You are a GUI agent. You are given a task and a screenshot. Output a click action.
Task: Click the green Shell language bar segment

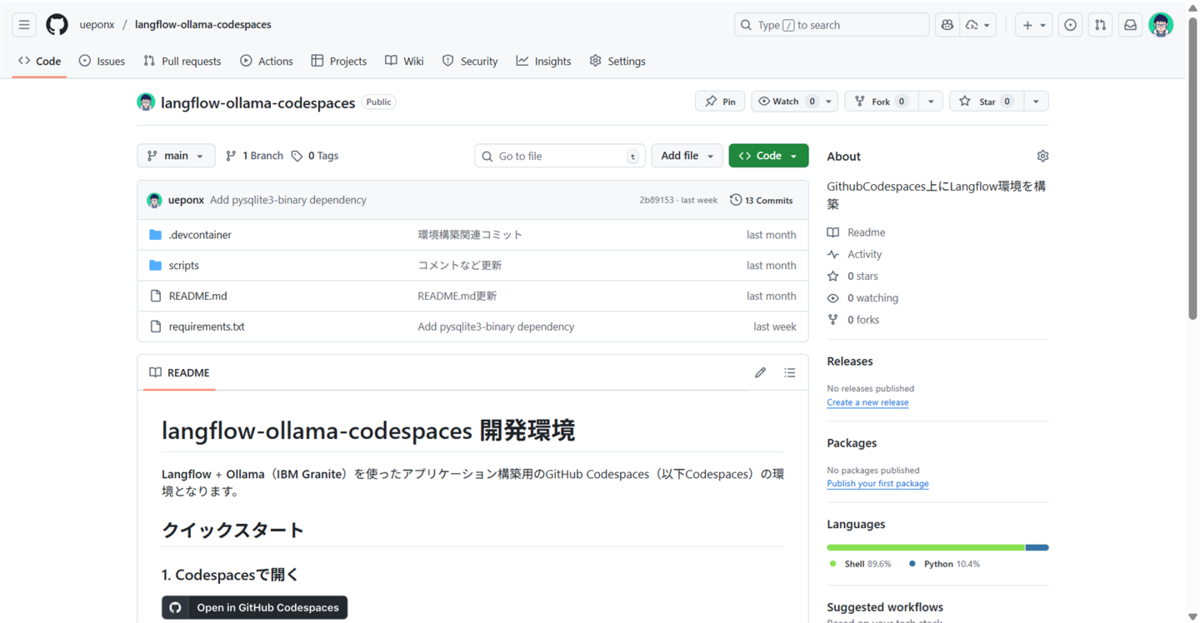[x=926, y=547]
